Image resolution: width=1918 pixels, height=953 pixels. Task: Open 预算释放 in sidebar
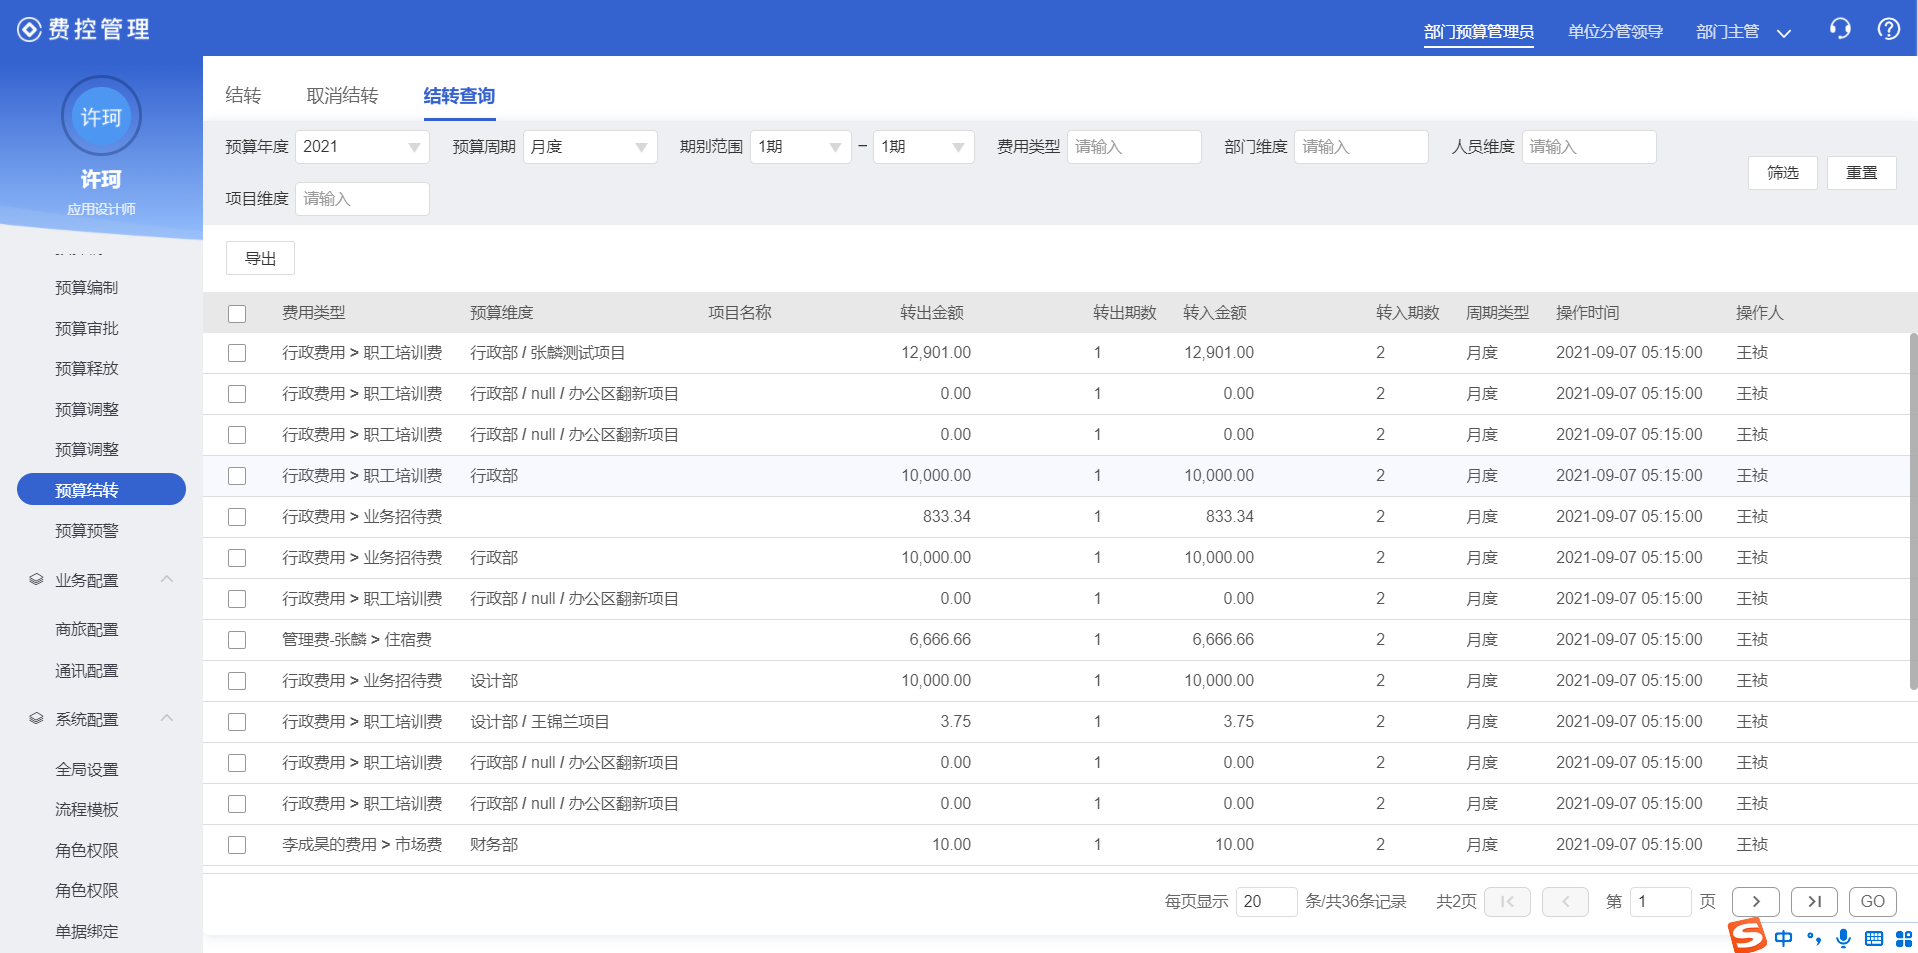click(x=87, y=369)
